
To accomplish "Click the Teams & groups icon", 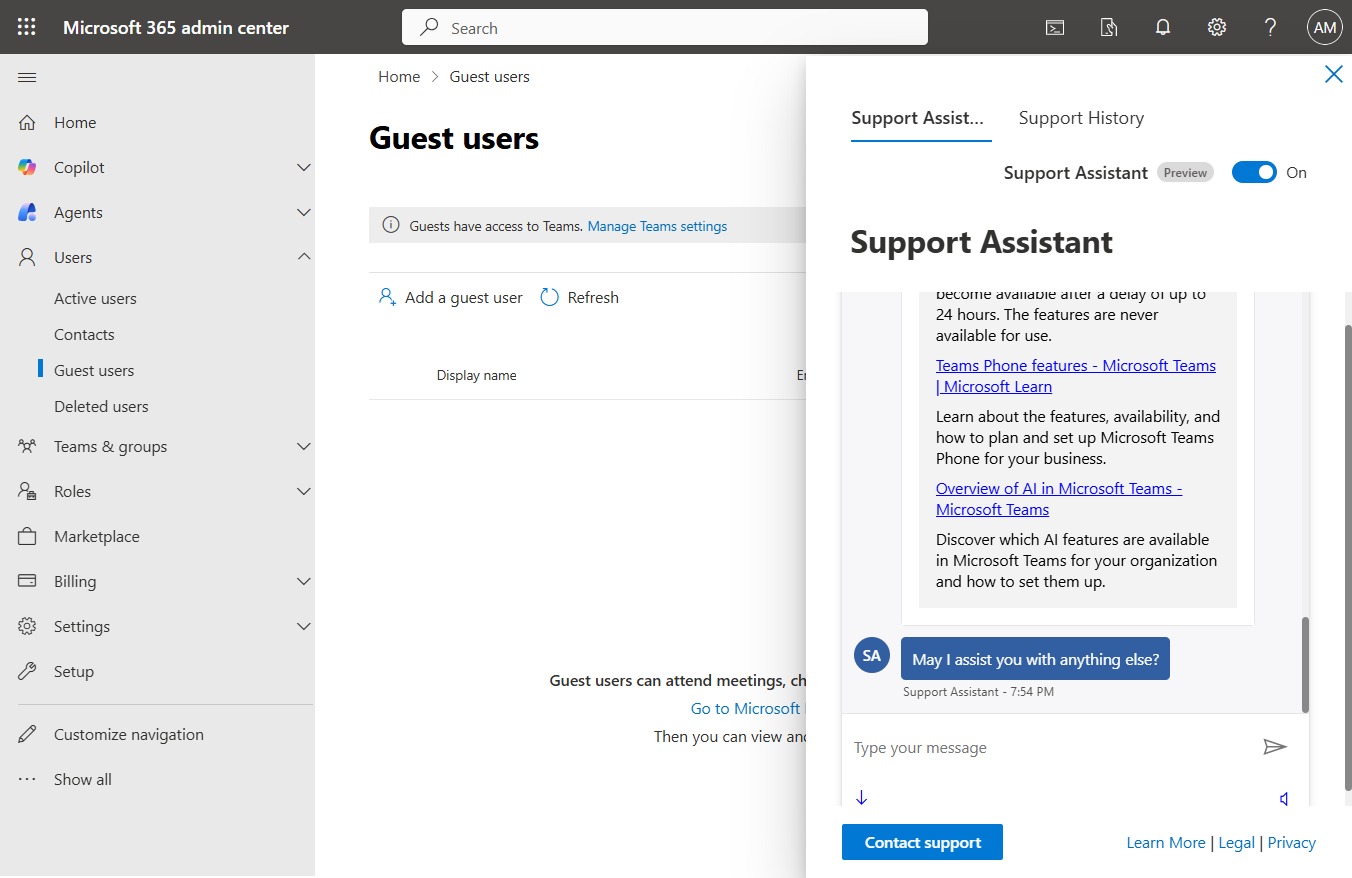I will click(x=27, y=446).
